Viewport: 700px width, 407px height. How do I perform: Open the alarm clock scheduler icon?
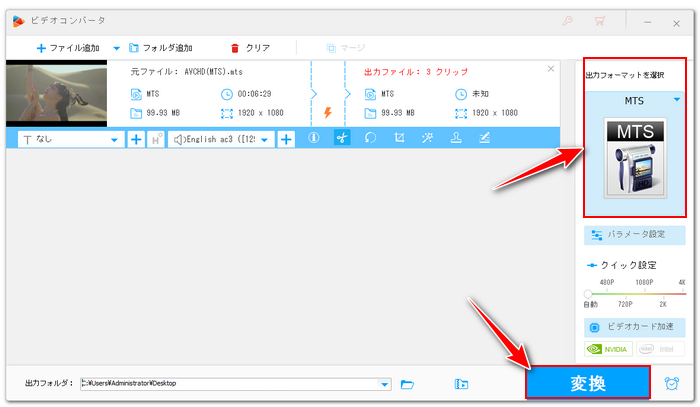[x=673, y=383]
